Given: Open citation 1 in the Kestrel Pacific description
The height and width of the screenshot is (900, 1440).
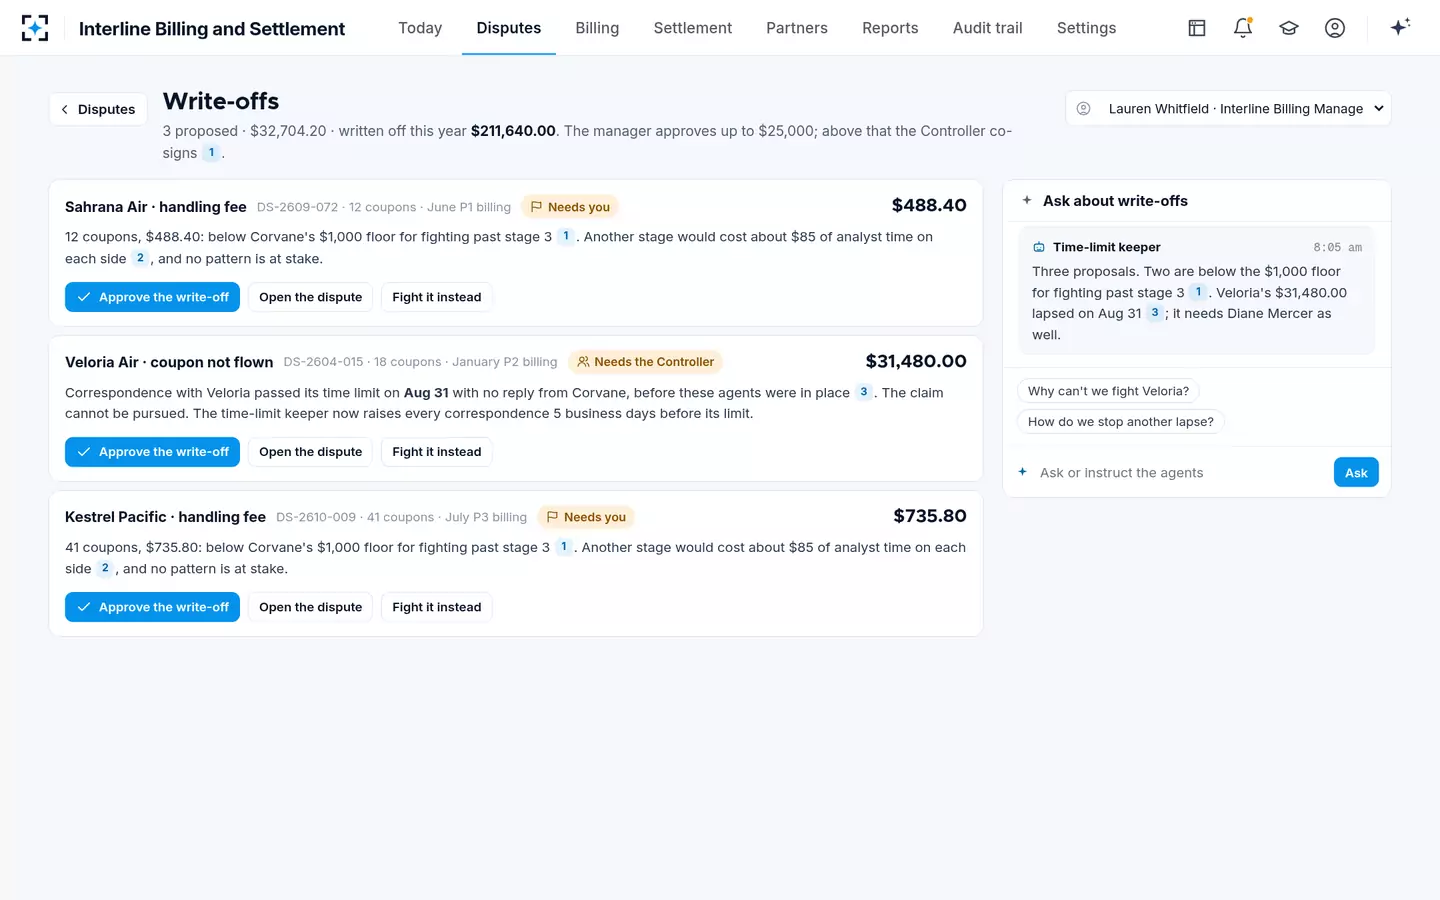Looking at the screenshot, I should tap(564, 547).
